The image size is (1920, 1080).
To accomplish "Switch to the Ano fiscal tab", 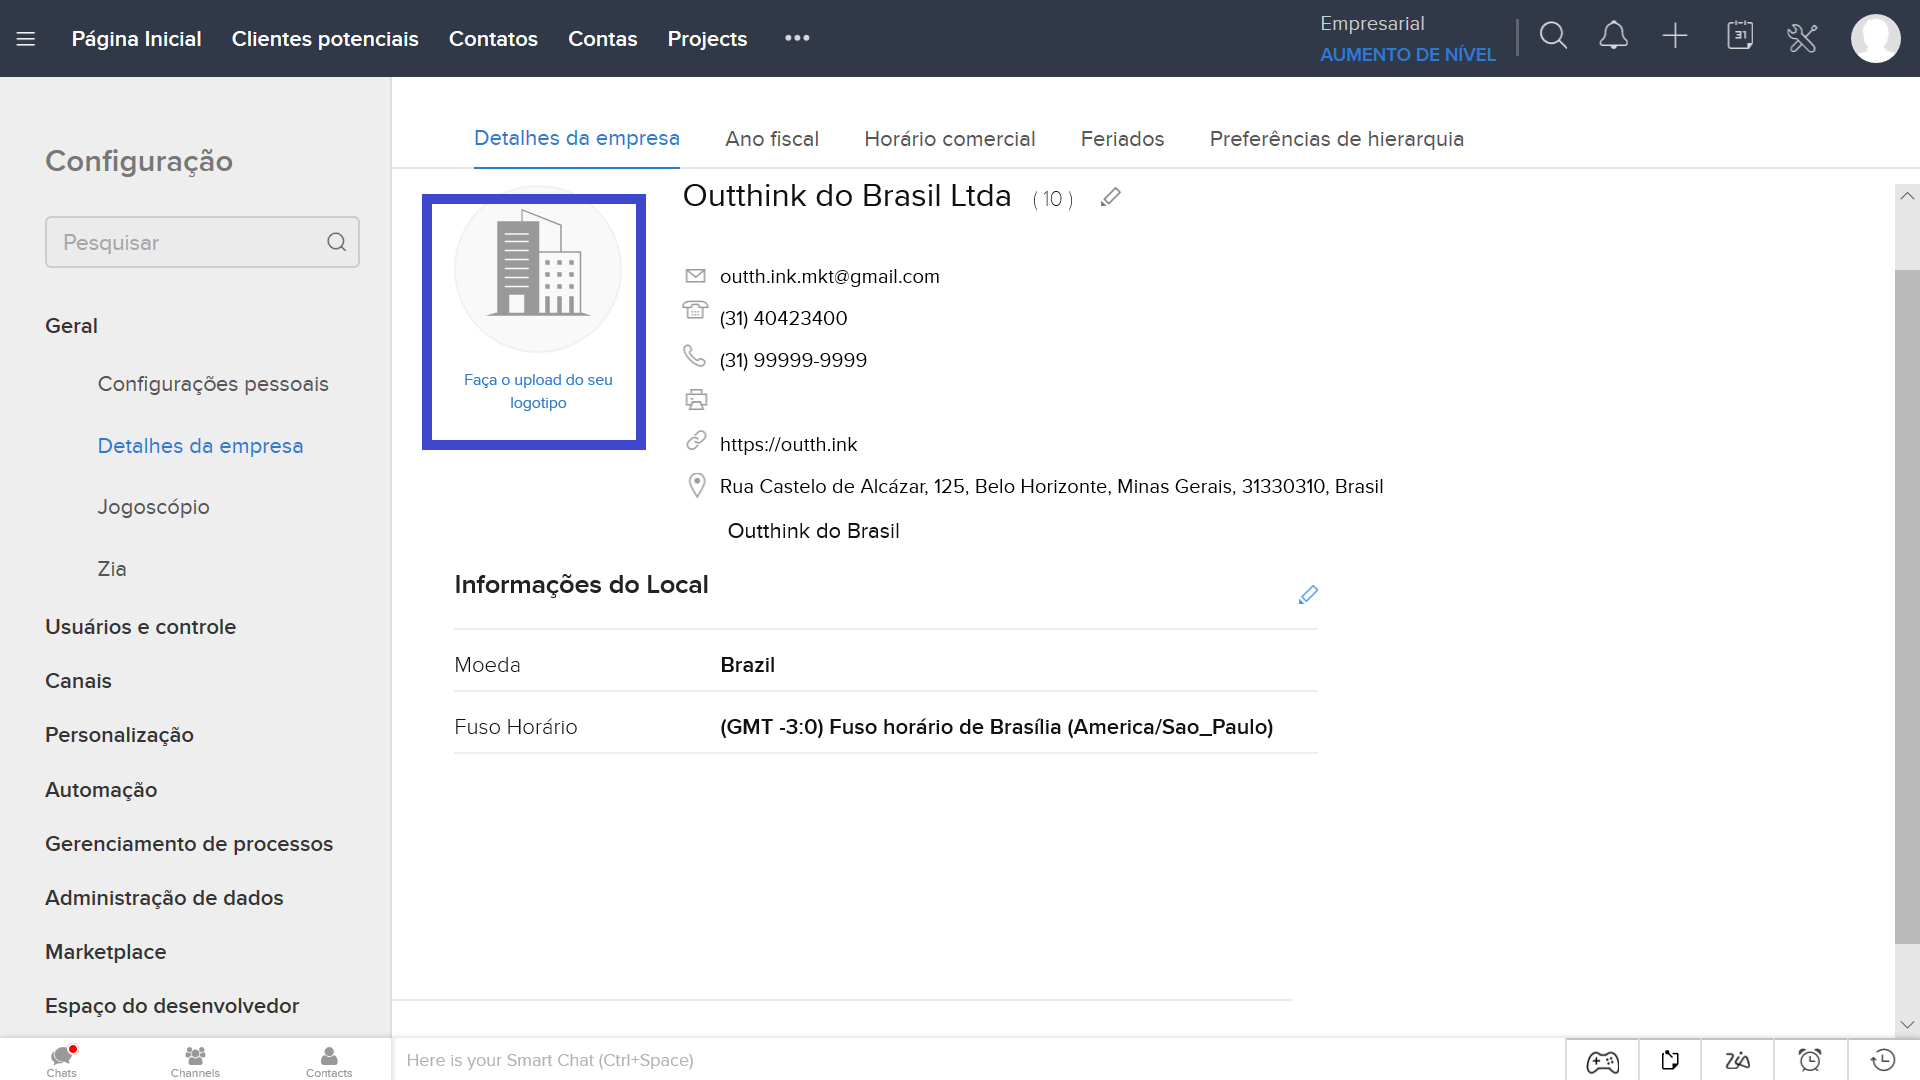I will [772, 139].
